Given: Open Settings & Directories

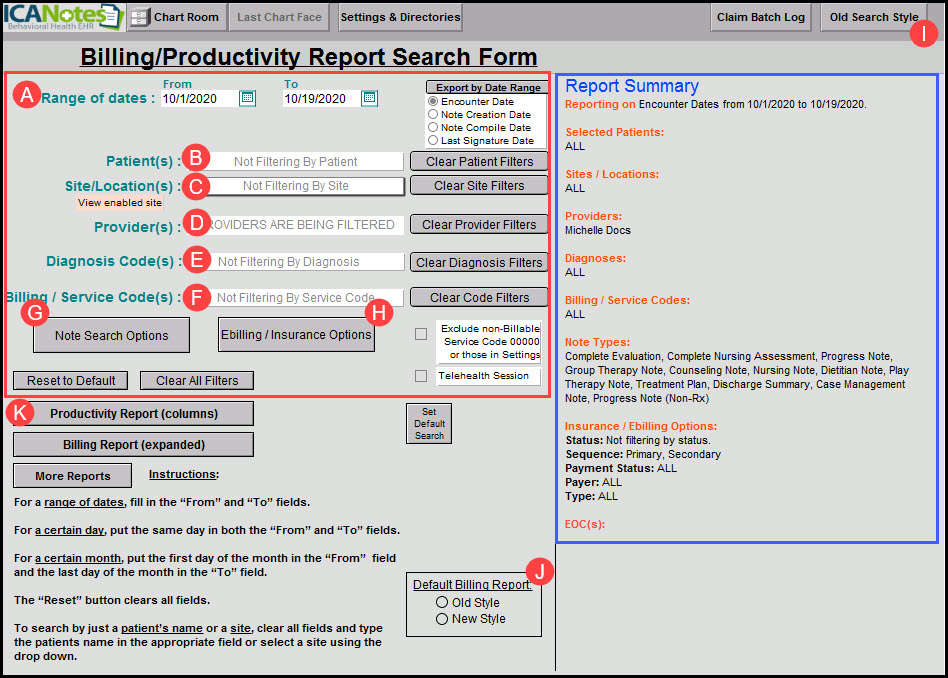Looking at the screenshot, I should [x=400, y=17].
